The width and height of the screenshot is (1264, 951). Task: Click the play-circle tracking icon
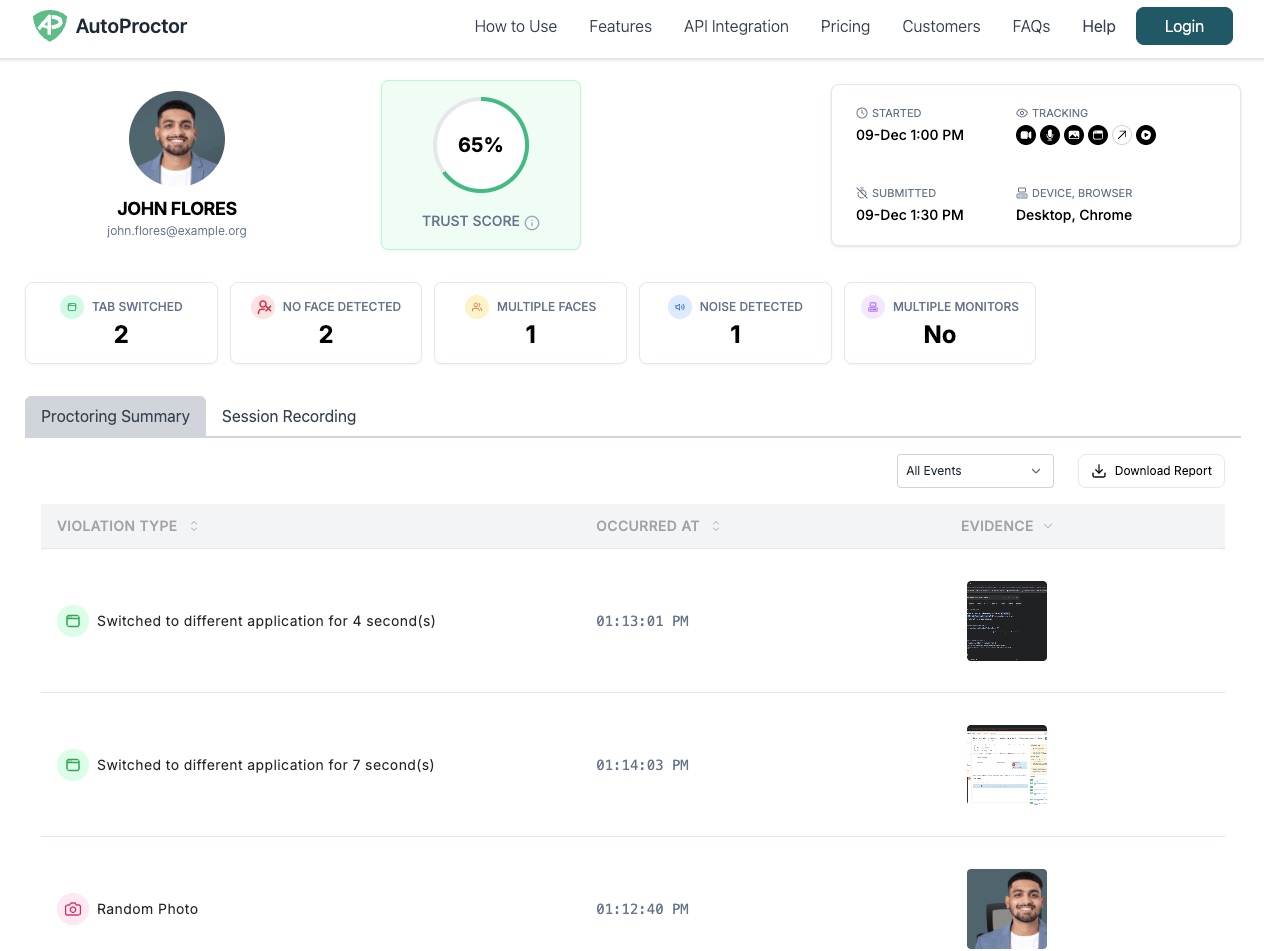1146,135
